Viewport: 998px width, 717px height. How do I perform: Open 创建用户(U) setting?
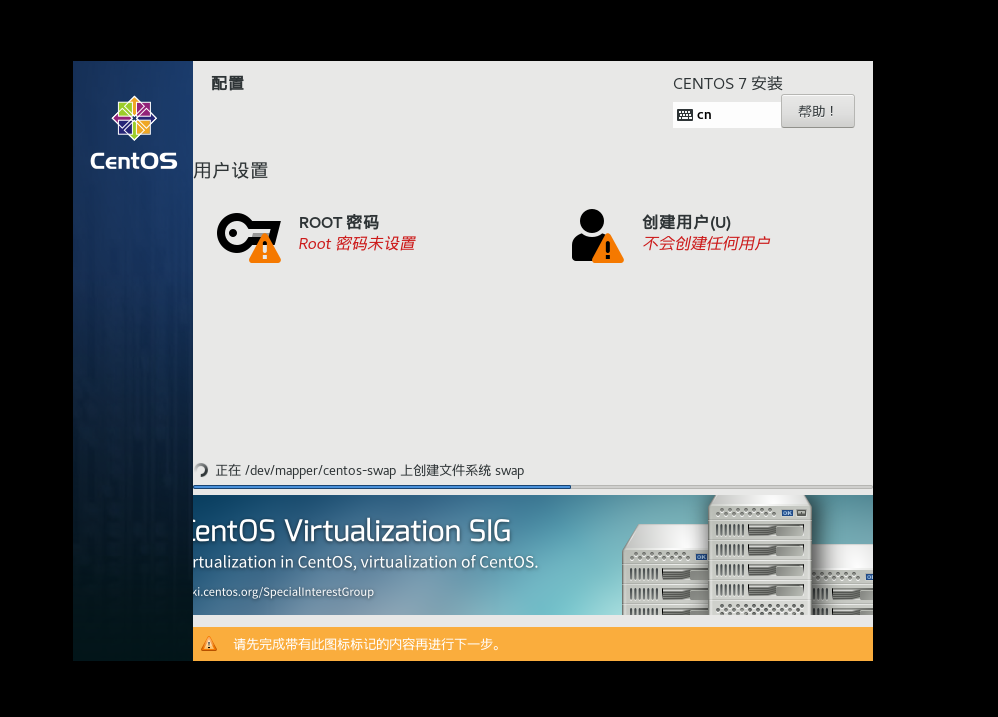tap(686, 222)
